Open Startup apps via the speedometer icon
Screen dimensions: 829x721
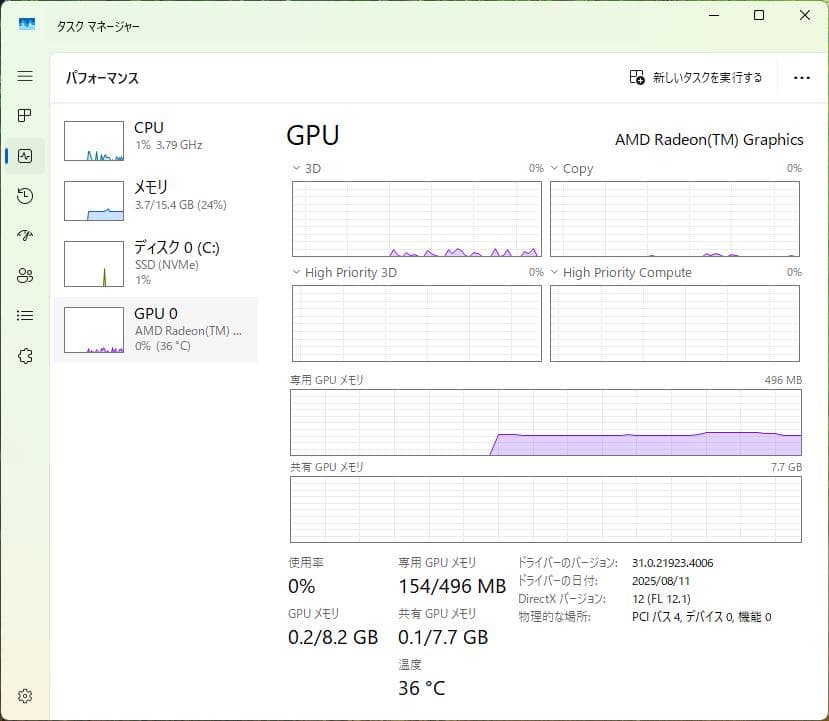pyautogui.click(x=24, y=235)
